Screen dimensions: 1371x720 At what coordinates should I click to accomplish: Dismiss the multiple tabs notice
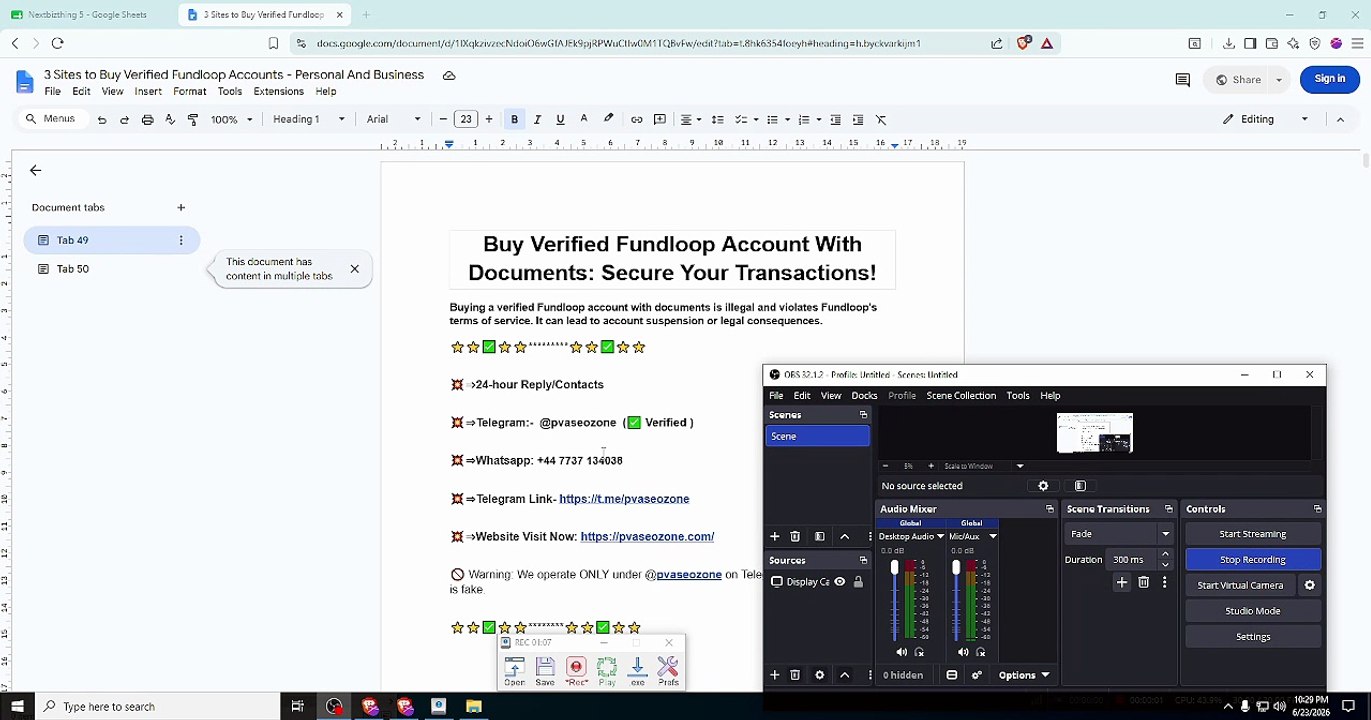[x=354, y=269]
